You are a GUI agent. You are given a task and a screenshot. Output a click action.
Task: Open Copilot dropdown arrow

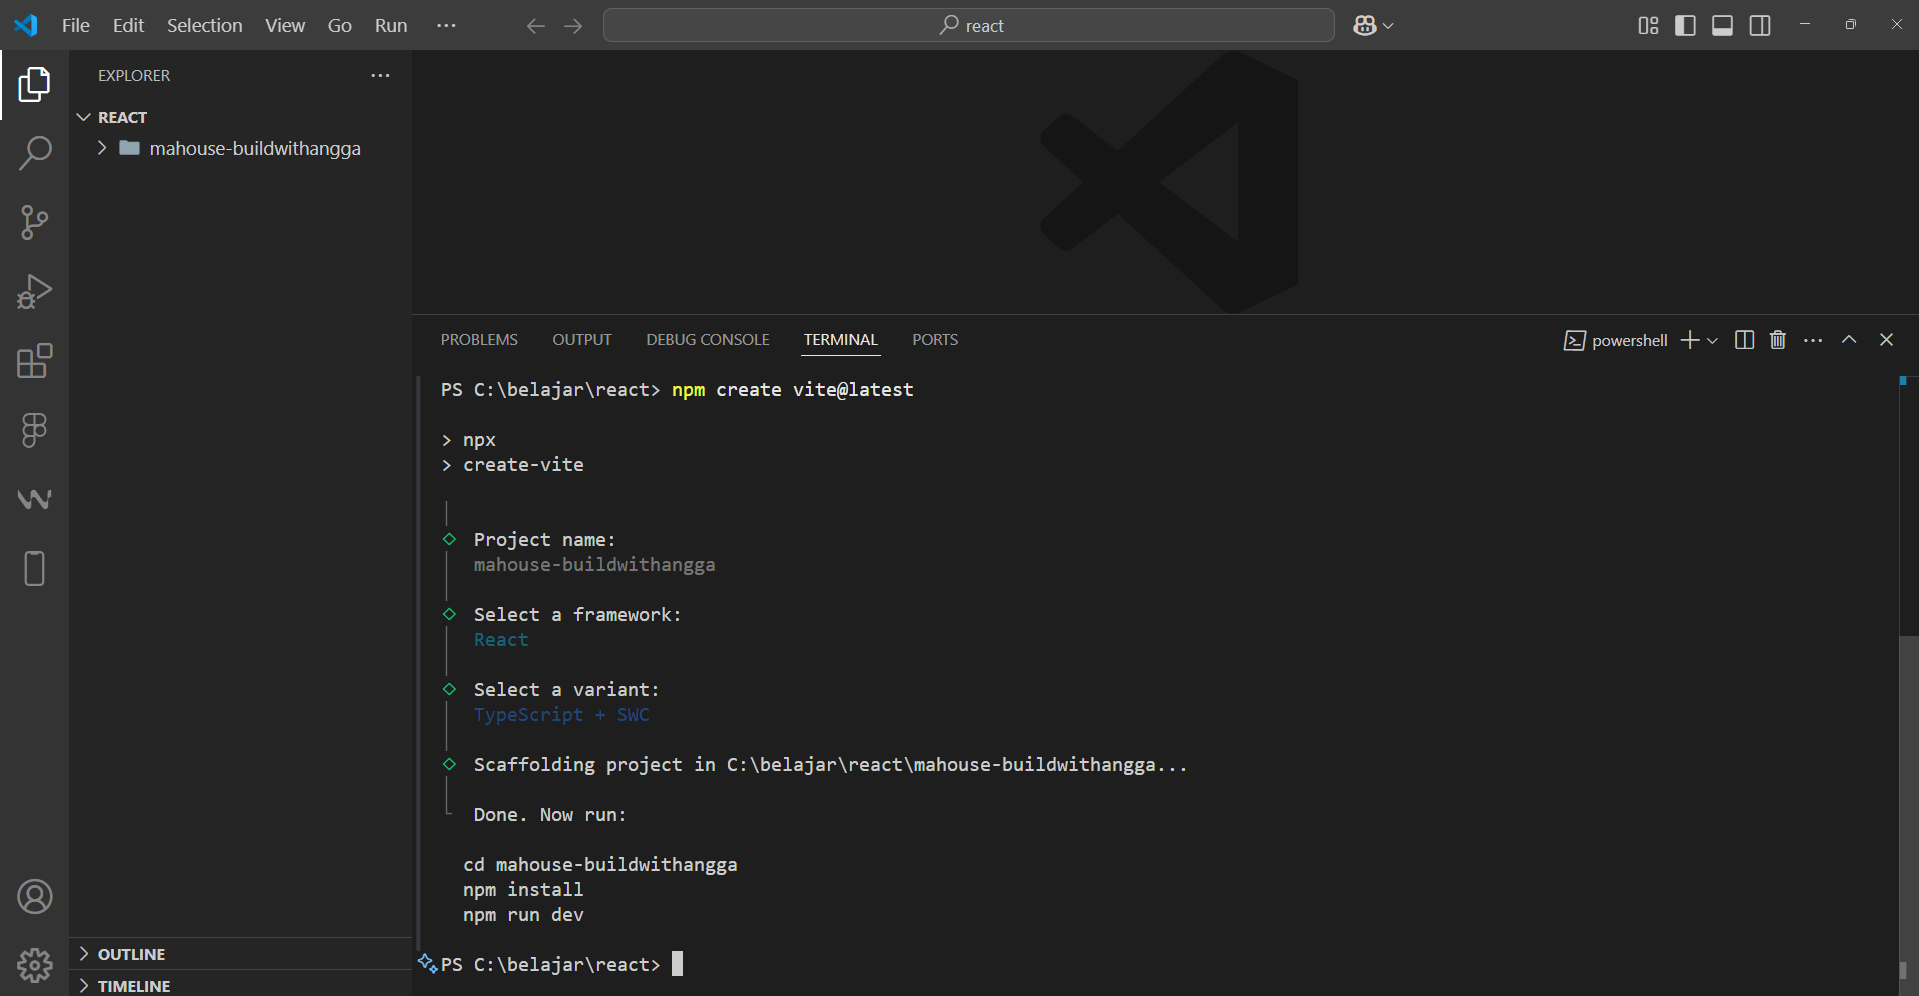[1388, 26]
